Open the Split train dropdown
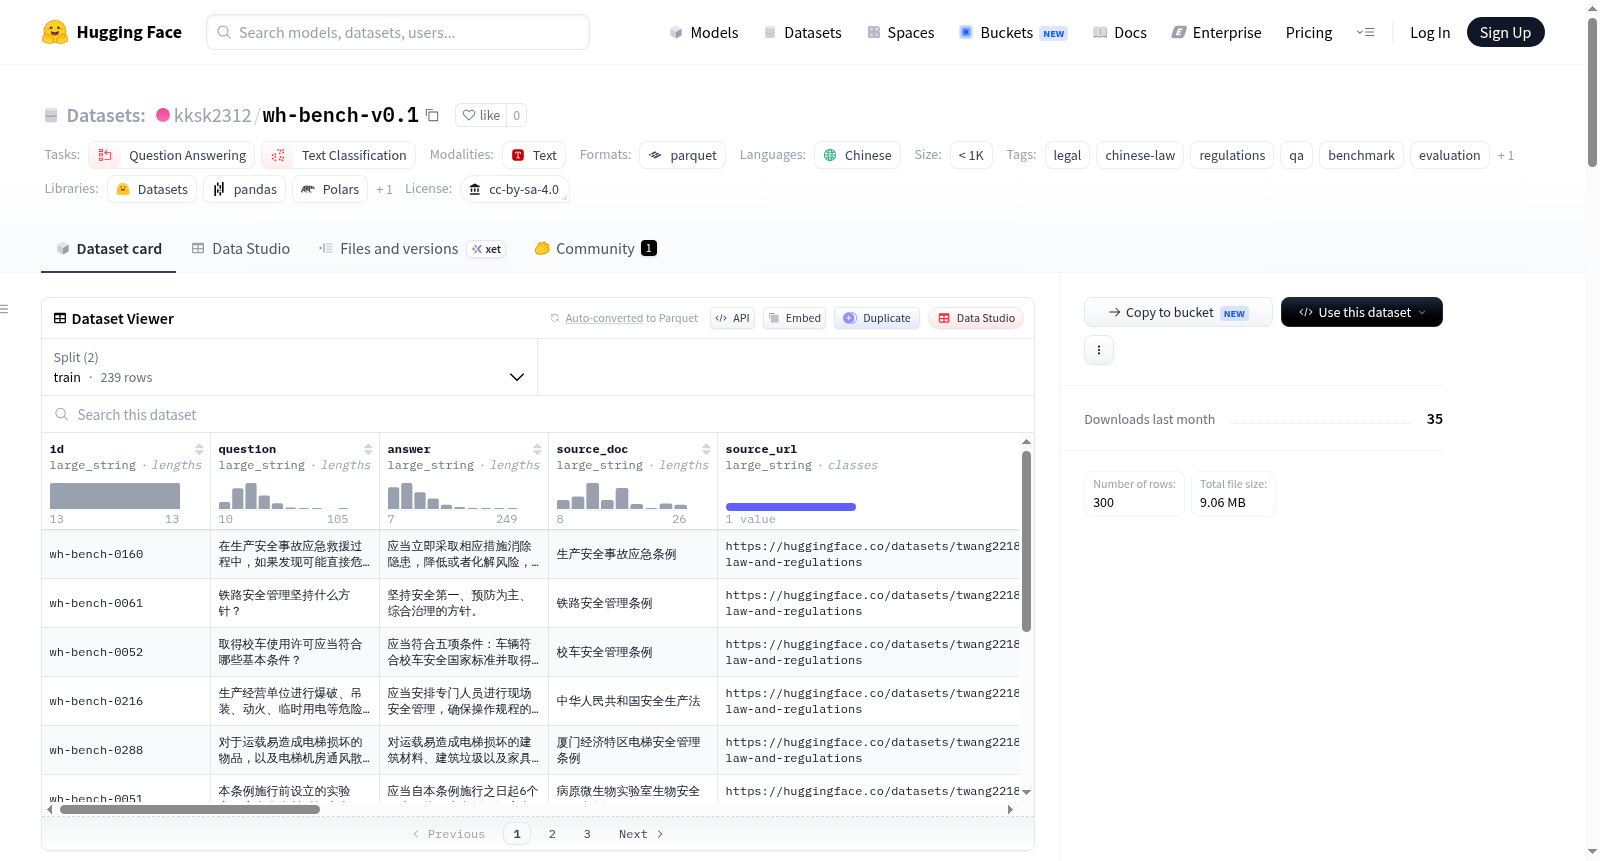The width and height of the screenshot is (1600, 861). [289, 367]
